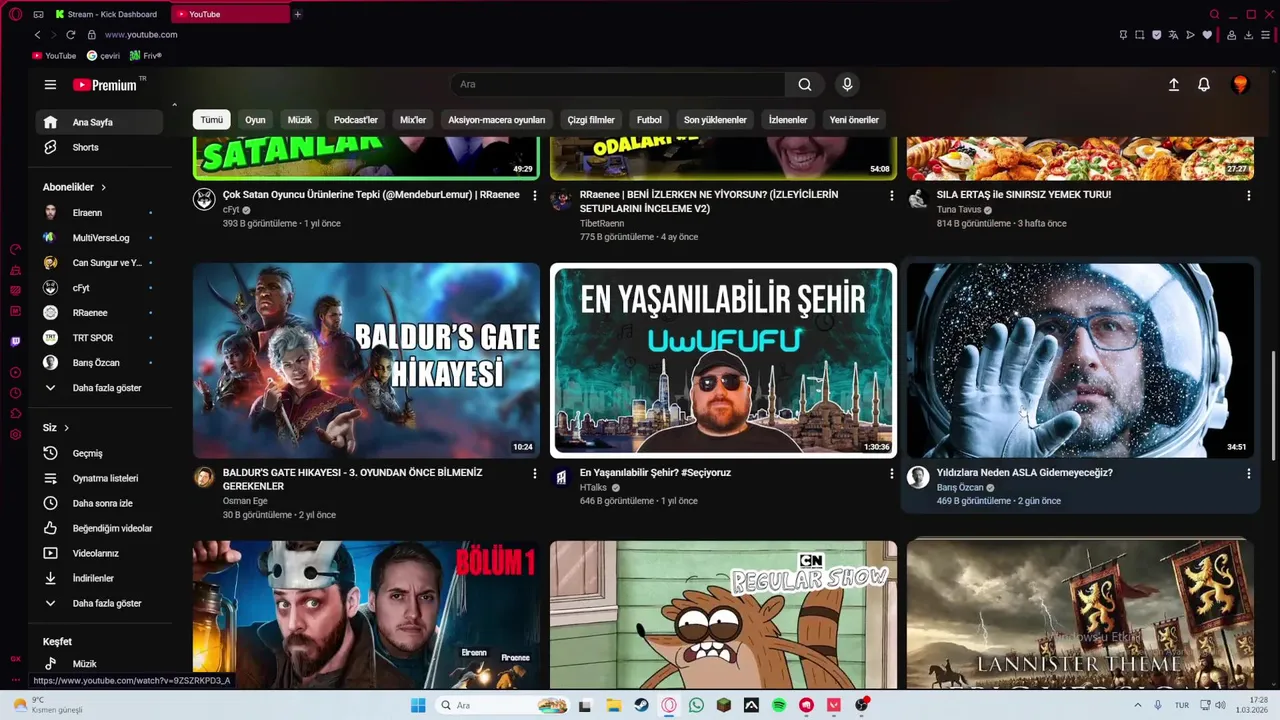The height and width of the screenshot is (720, 1280).
Task: Start voice search with microphone icon
Action: coord(847,85)
